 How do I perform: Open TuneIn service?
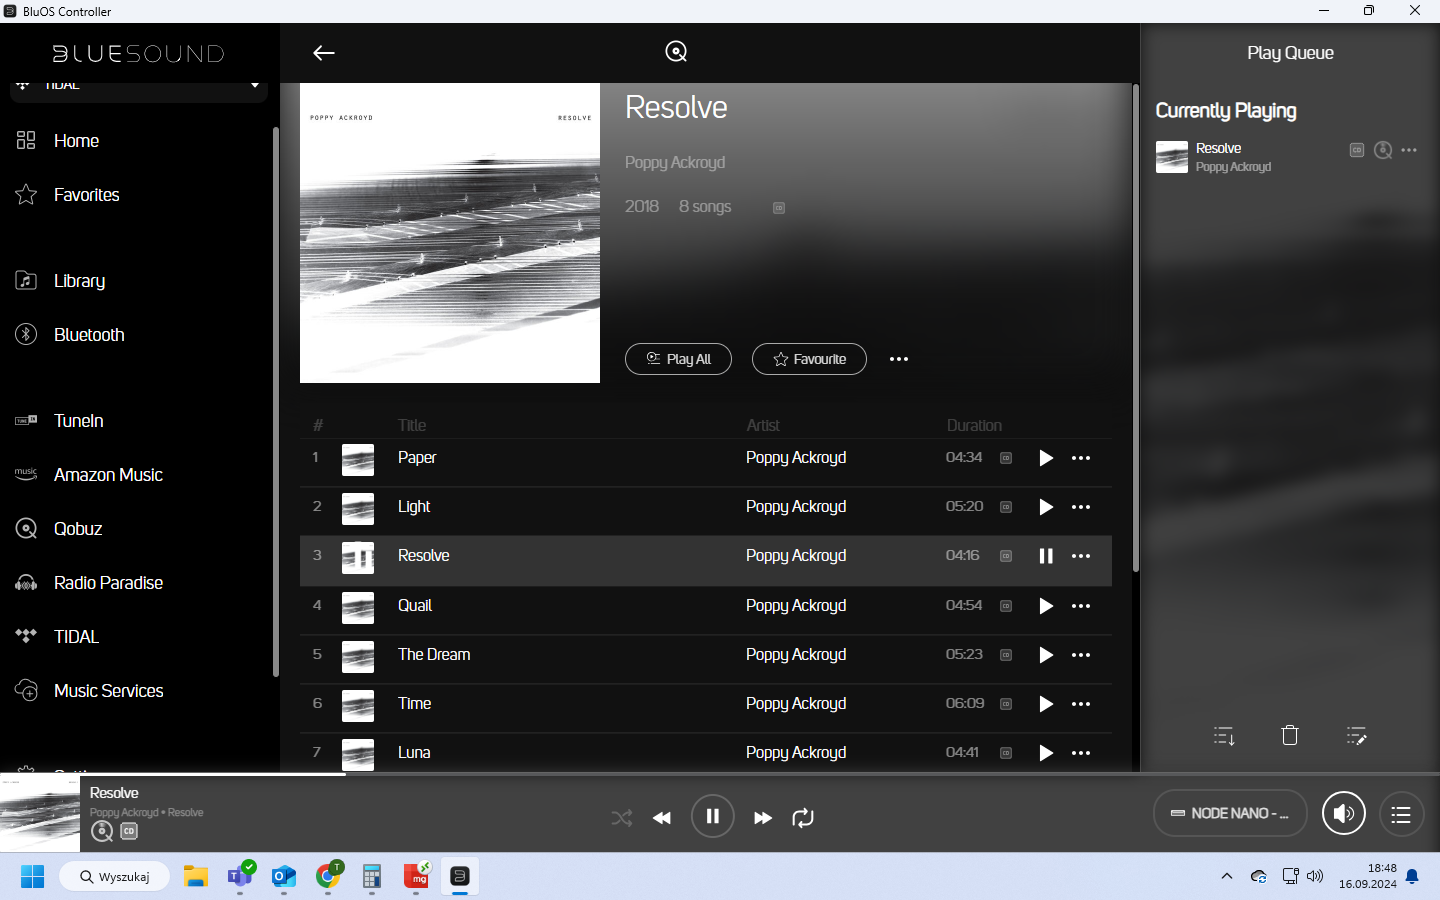coord(78,421)
